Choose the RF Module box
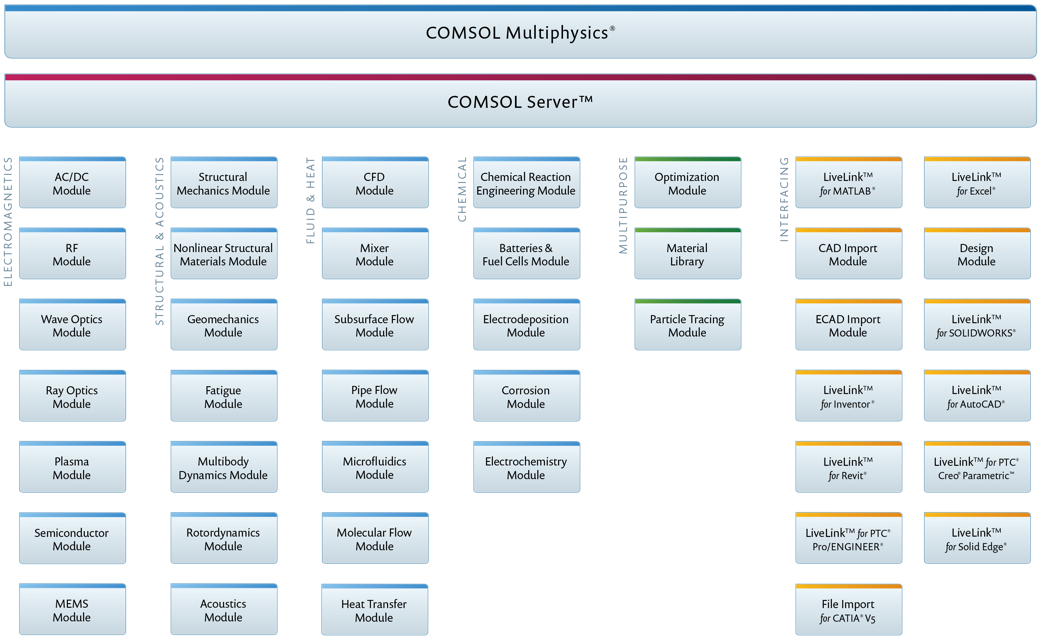 72,253
